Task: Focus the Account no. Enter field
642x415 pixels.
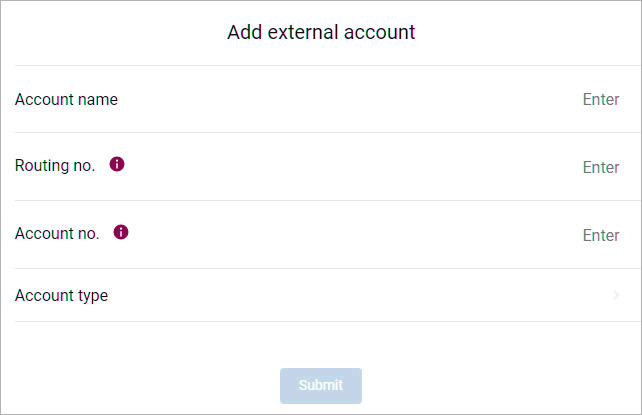Action: coord(601,235)
